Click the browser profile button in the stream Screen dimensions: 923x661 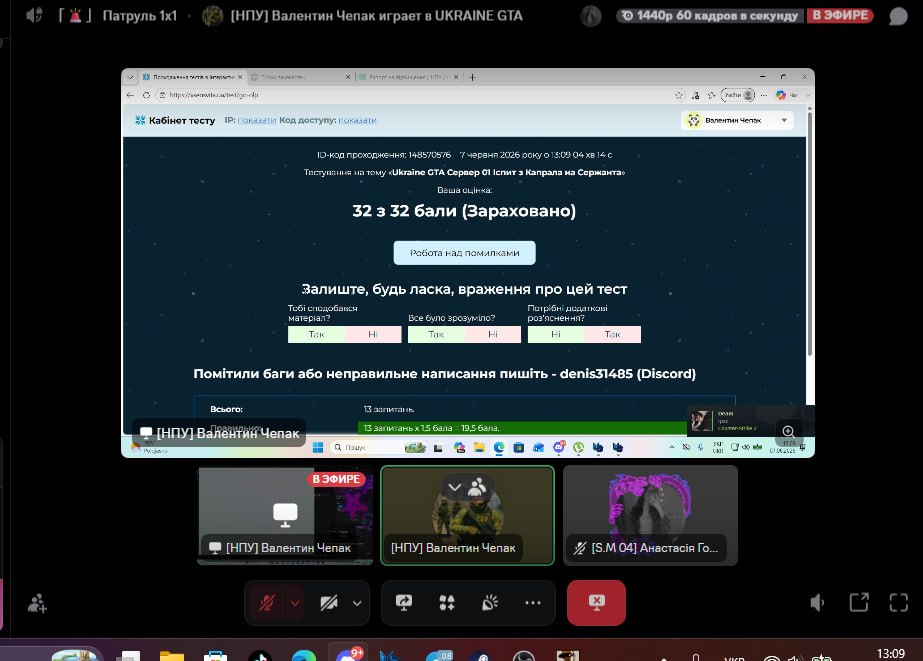coord(738,95)
